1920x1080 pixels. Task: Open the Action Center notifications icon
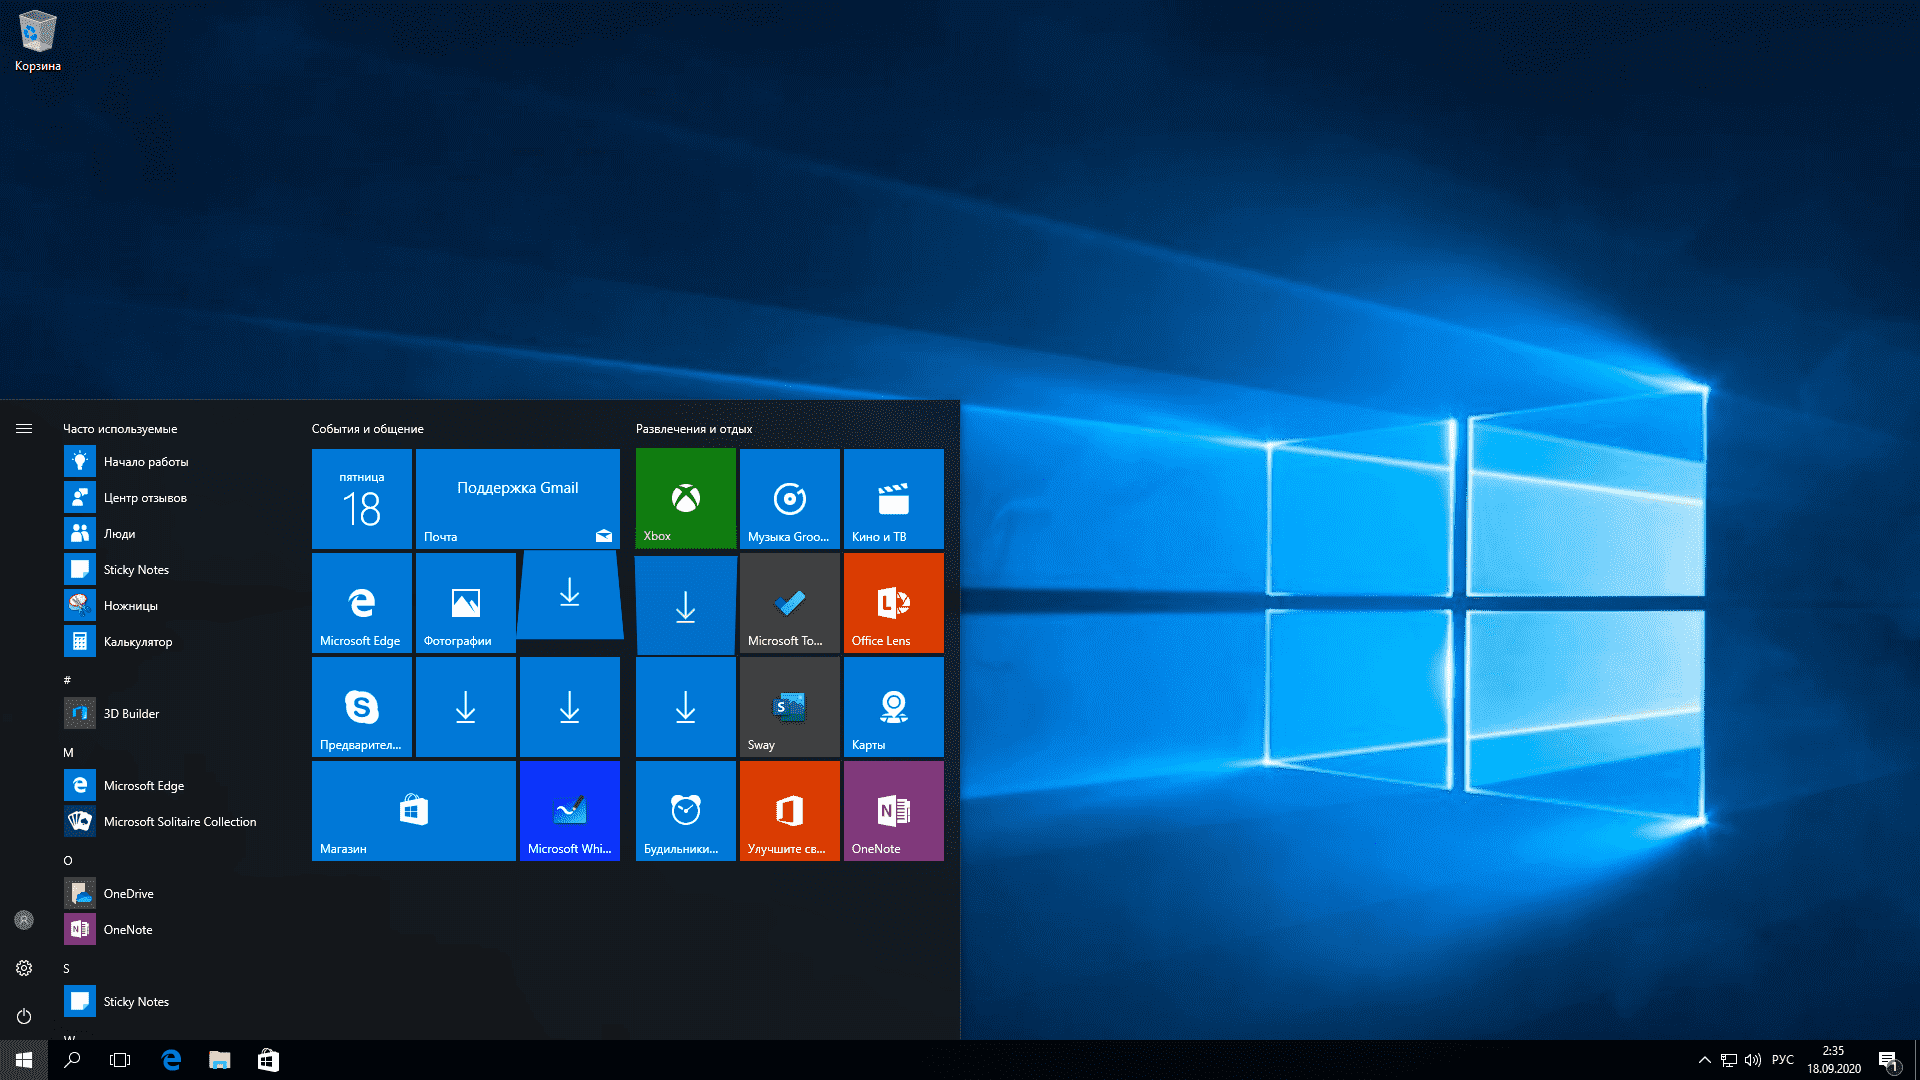1888,1060
